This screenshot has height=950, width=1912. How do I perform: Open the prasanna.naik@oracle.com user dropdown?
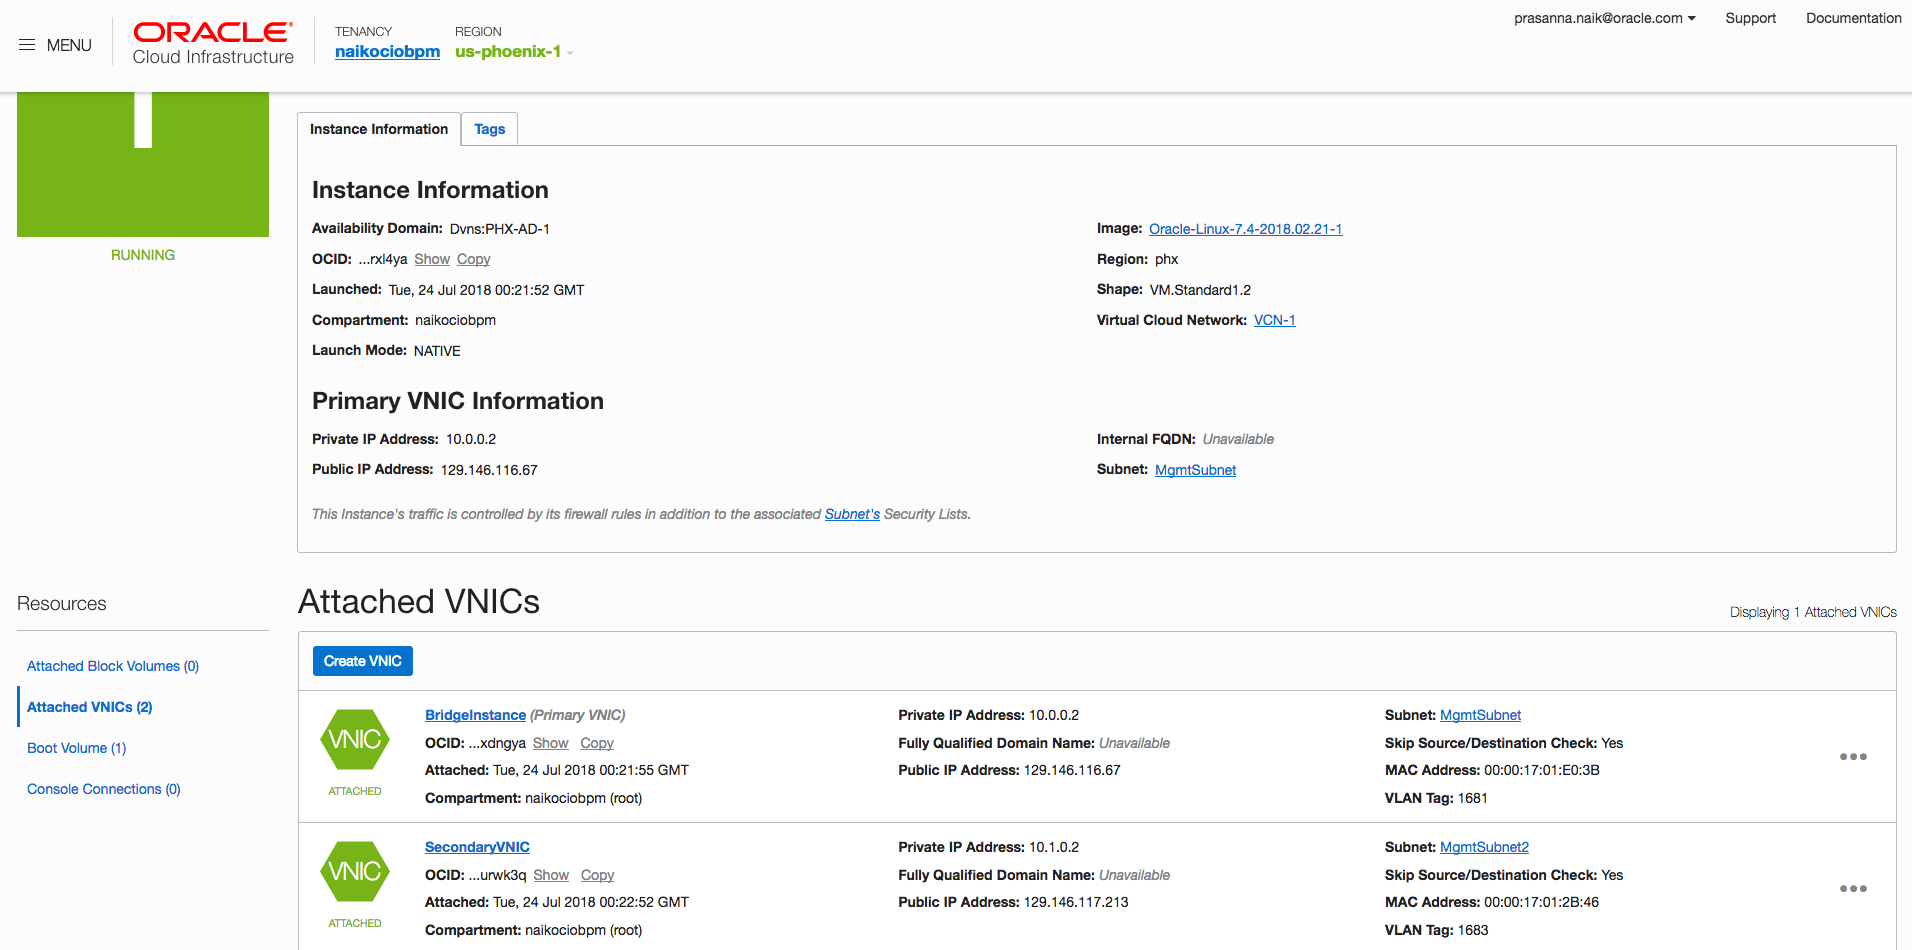pos(1604,18)
